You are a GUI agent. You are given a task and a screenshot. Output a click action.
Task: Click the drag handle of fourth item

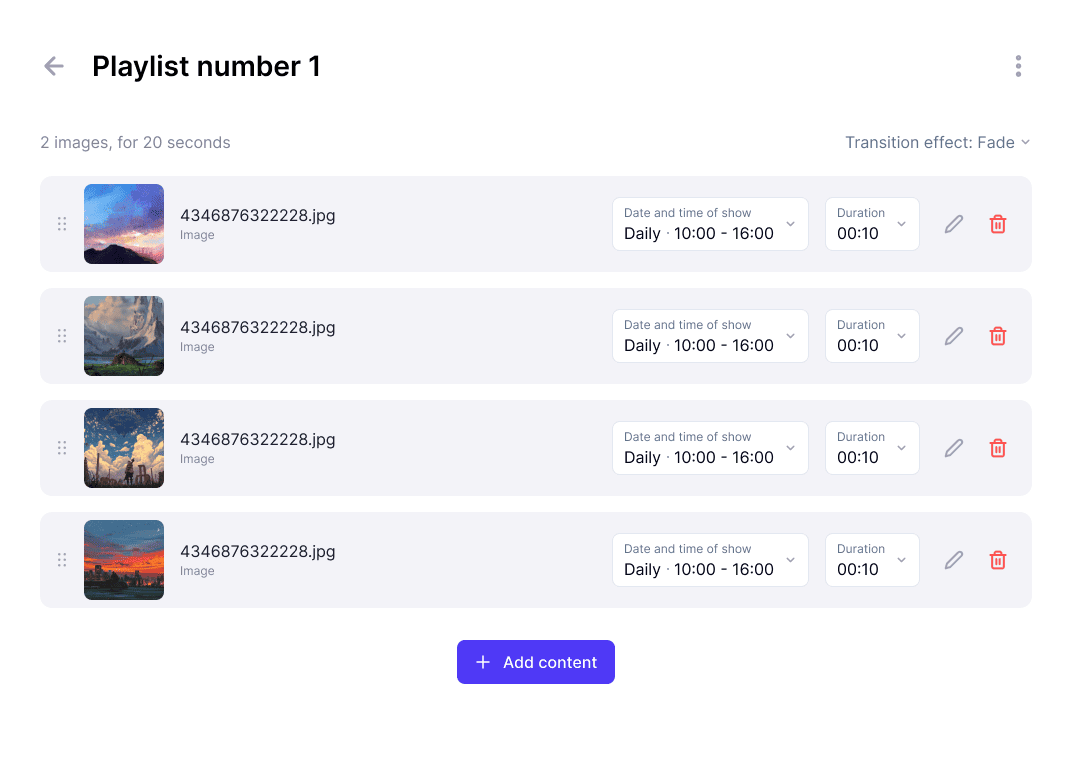62,560
